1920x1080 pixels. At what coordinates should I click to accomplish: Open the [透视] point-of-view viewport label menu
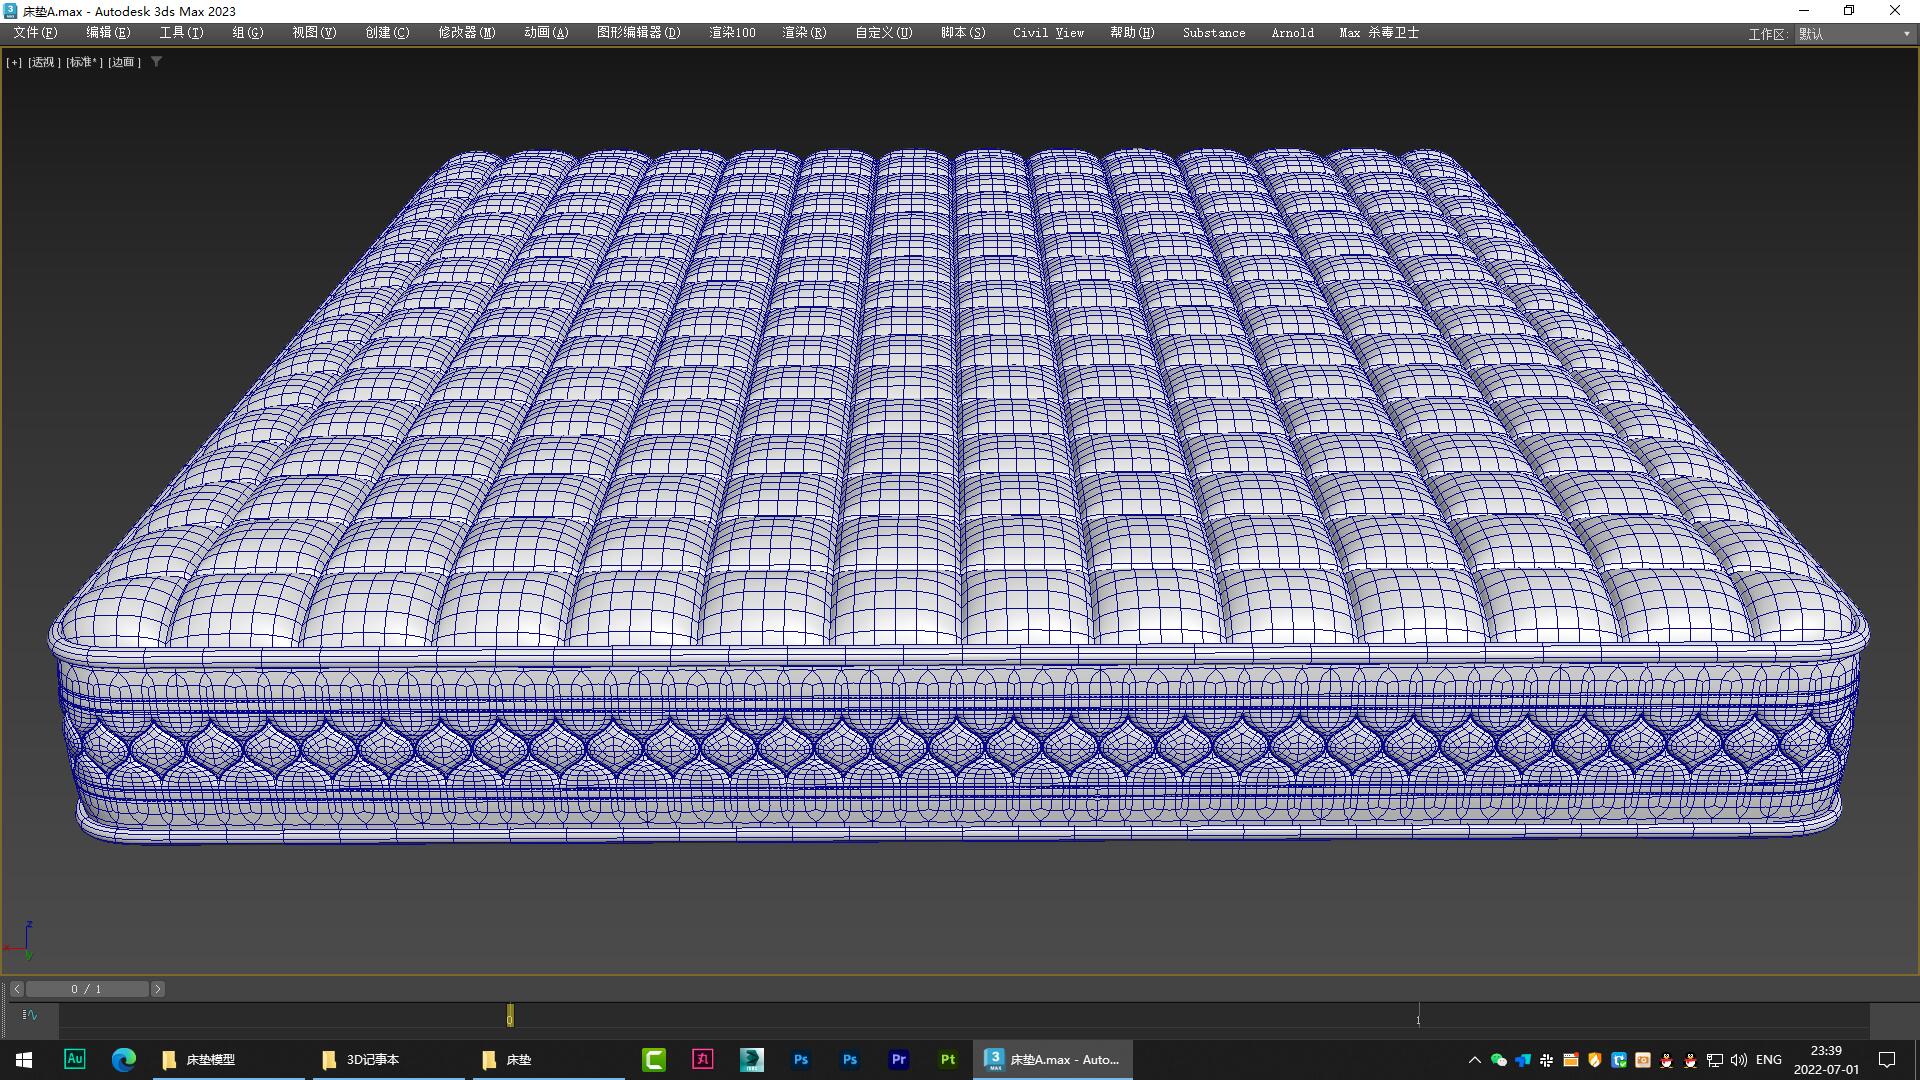44,62
